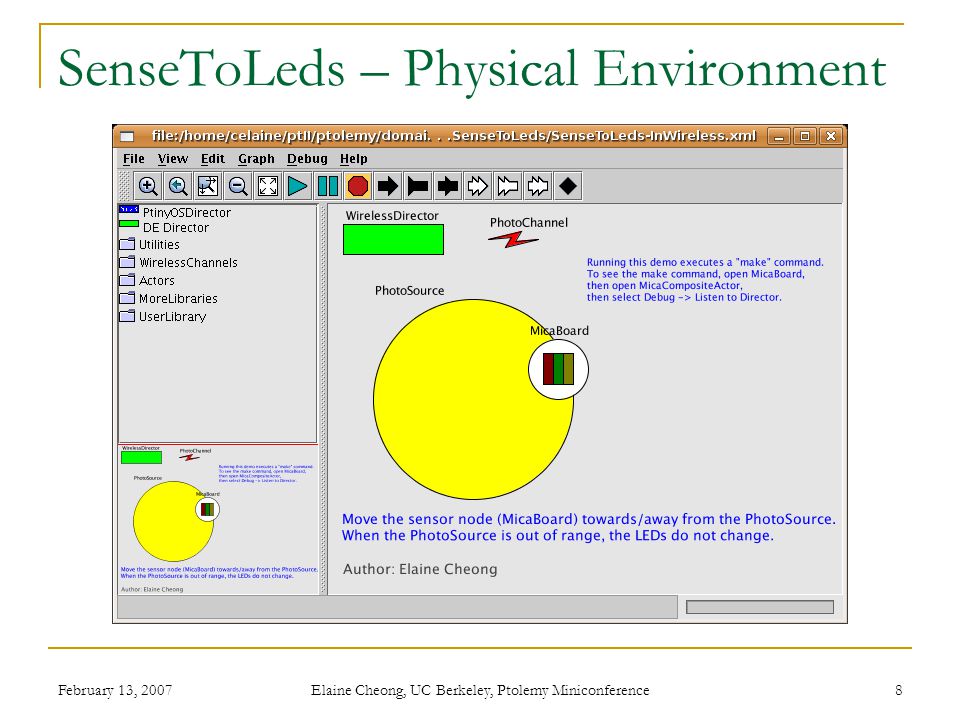Click the hollow flag-shaped multiport icon

pyautogui.click(x=508, y=186)
